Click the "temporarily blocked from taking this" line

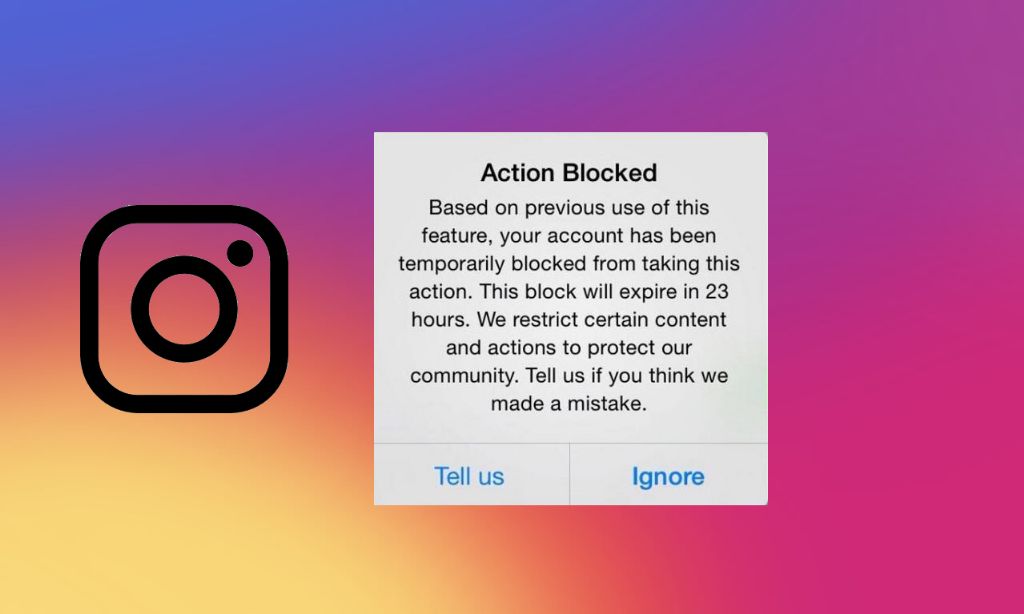click(x=569, y=263)
